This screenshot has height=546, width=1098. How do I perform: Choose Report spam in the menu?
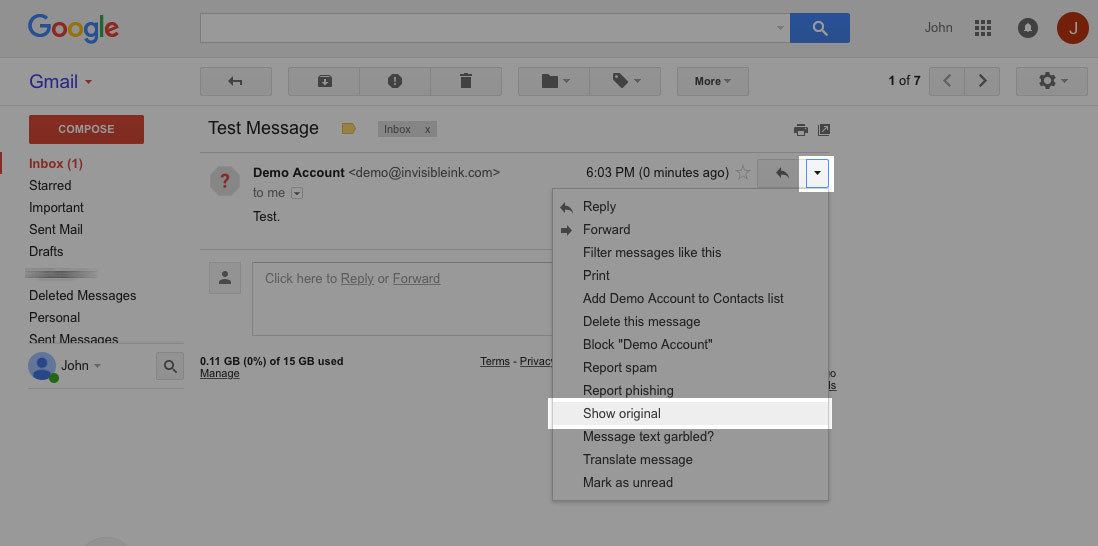pos(690,368)
